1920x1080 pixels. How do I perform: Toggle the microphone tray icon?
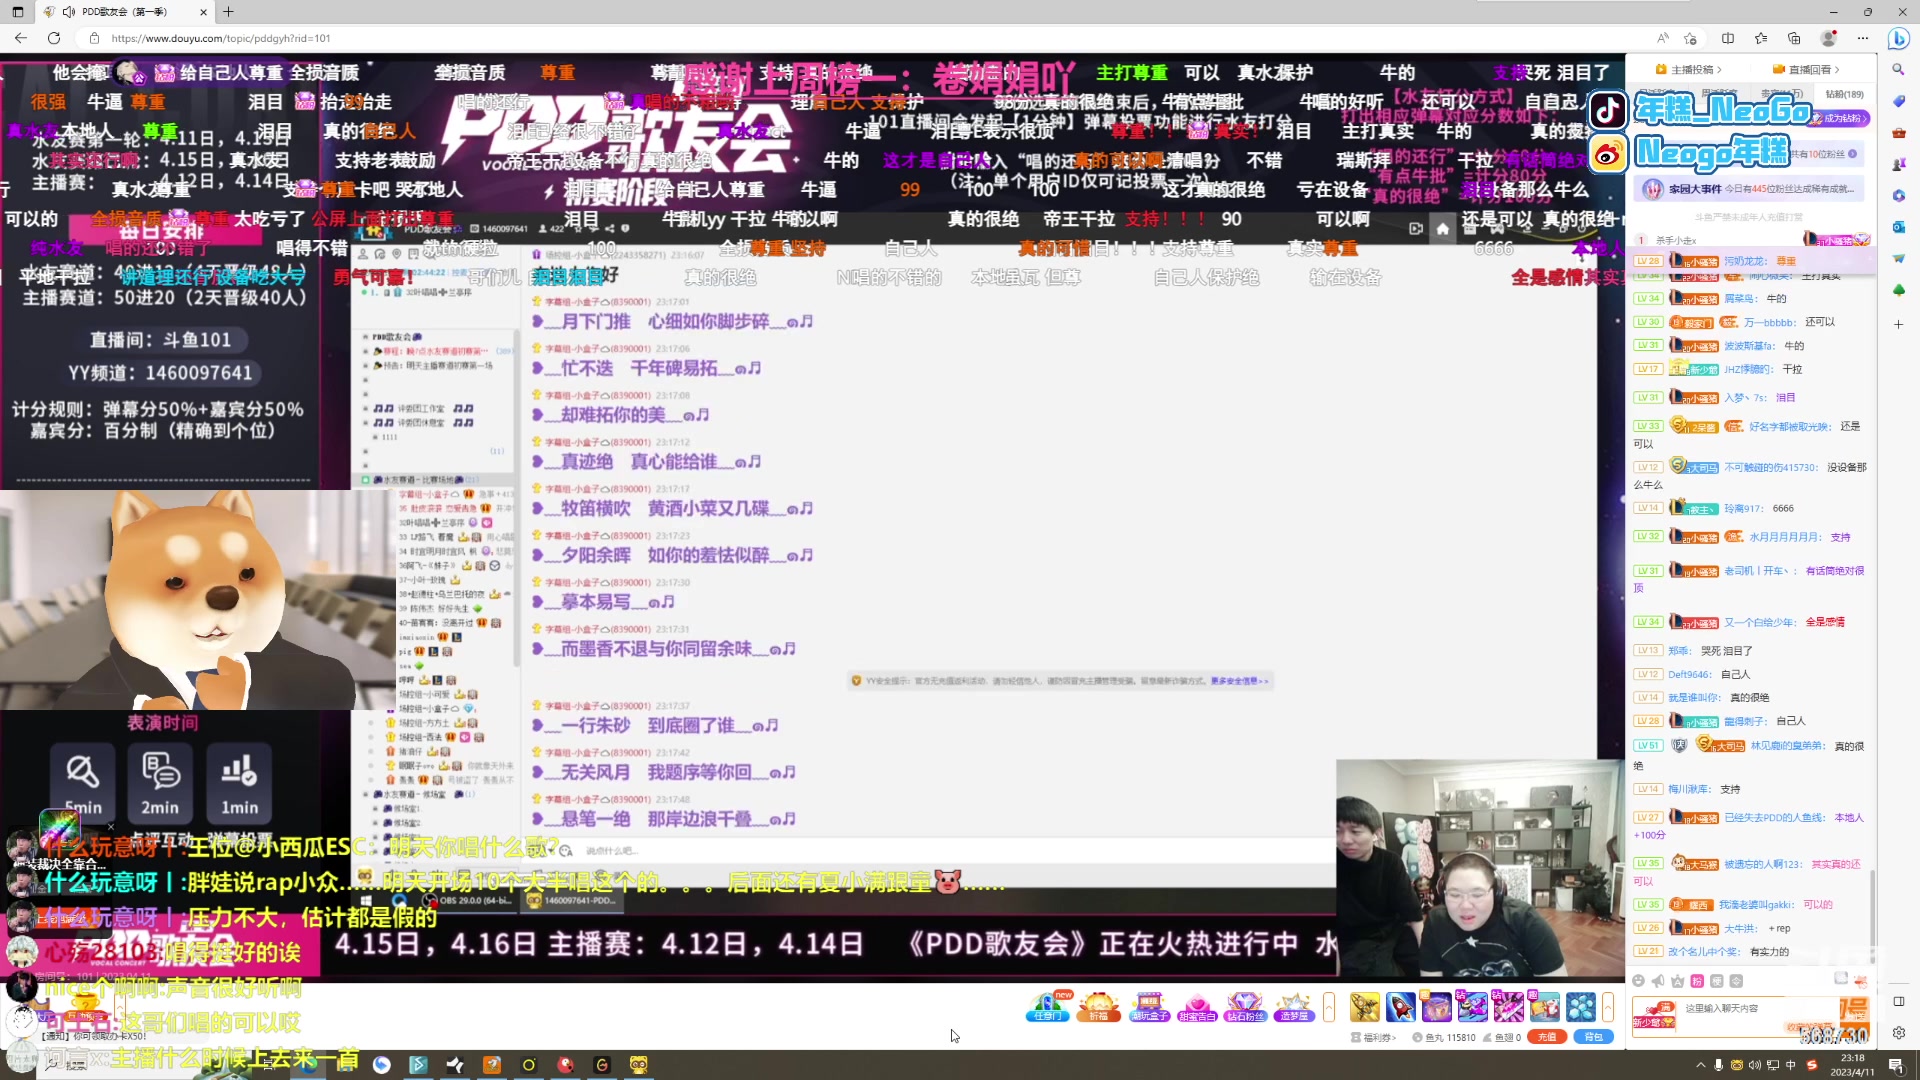click(1719, 1065)
